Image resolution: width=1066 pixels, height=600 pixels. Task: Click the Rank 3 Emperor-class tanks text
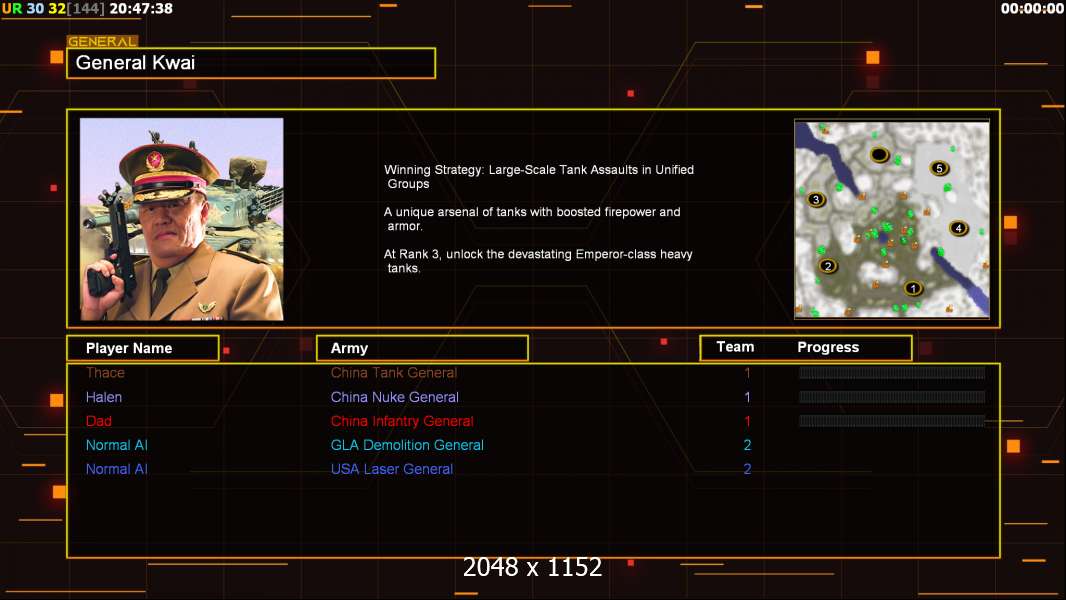(x=538, y=261)
